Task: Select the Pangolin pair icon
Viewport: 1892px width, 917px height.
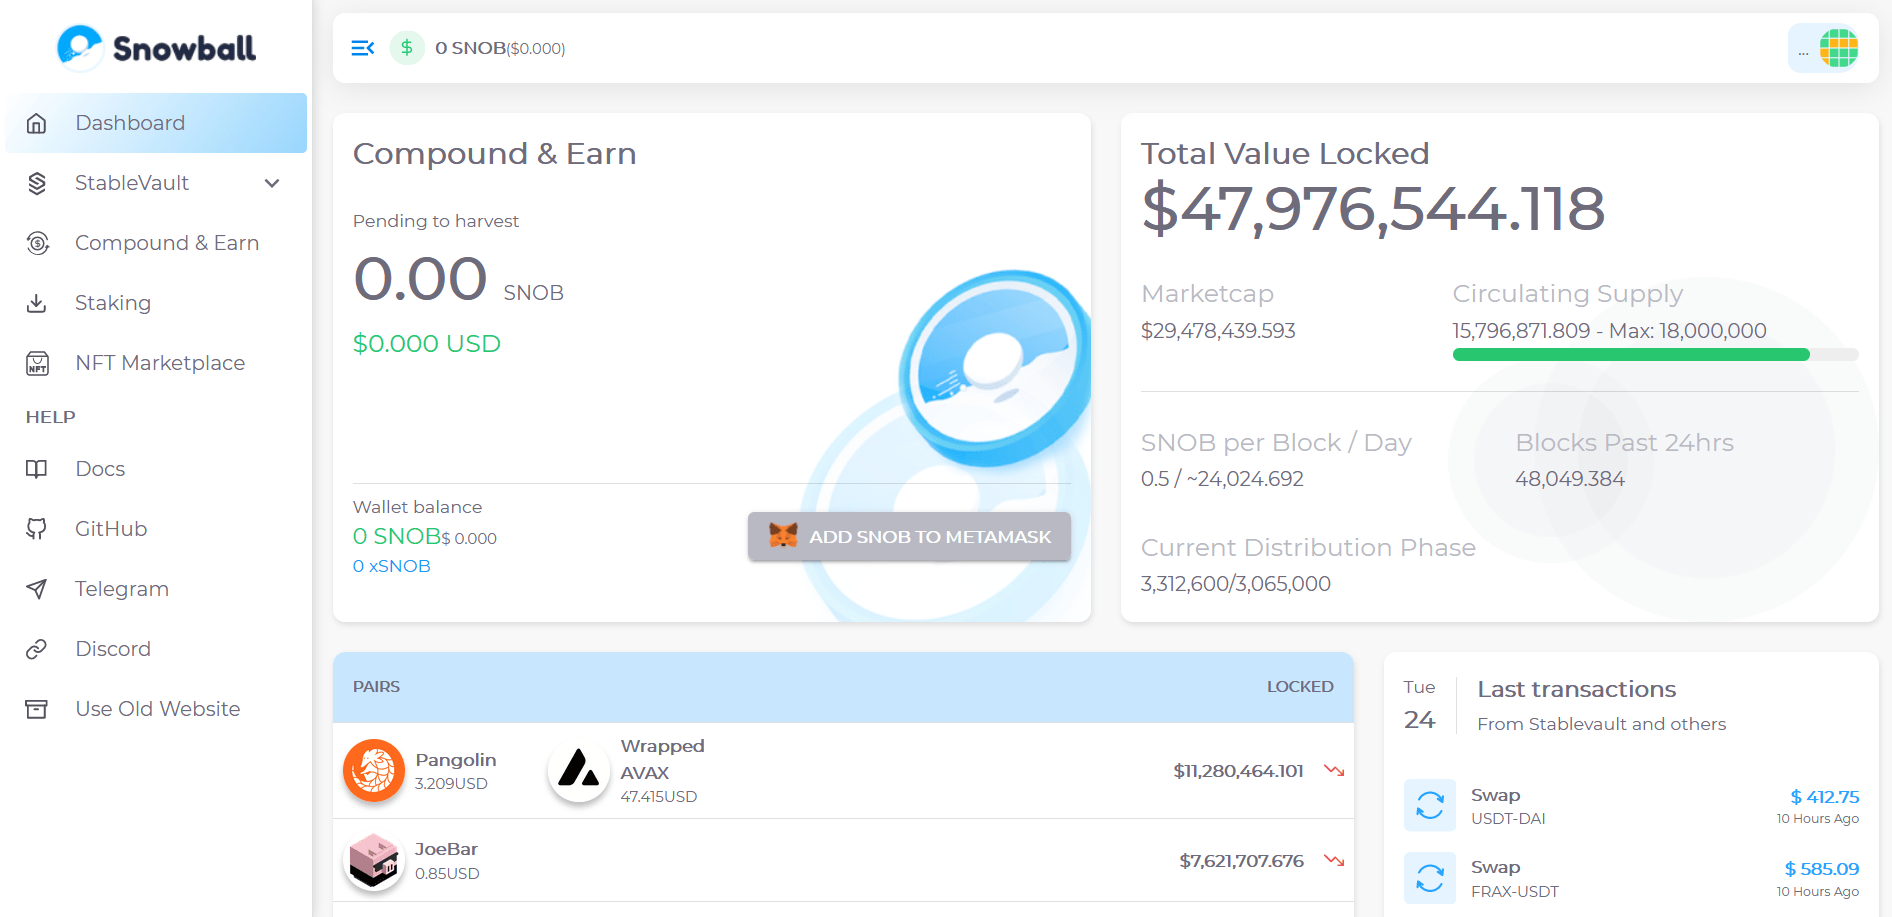Action: pos(374,770)
